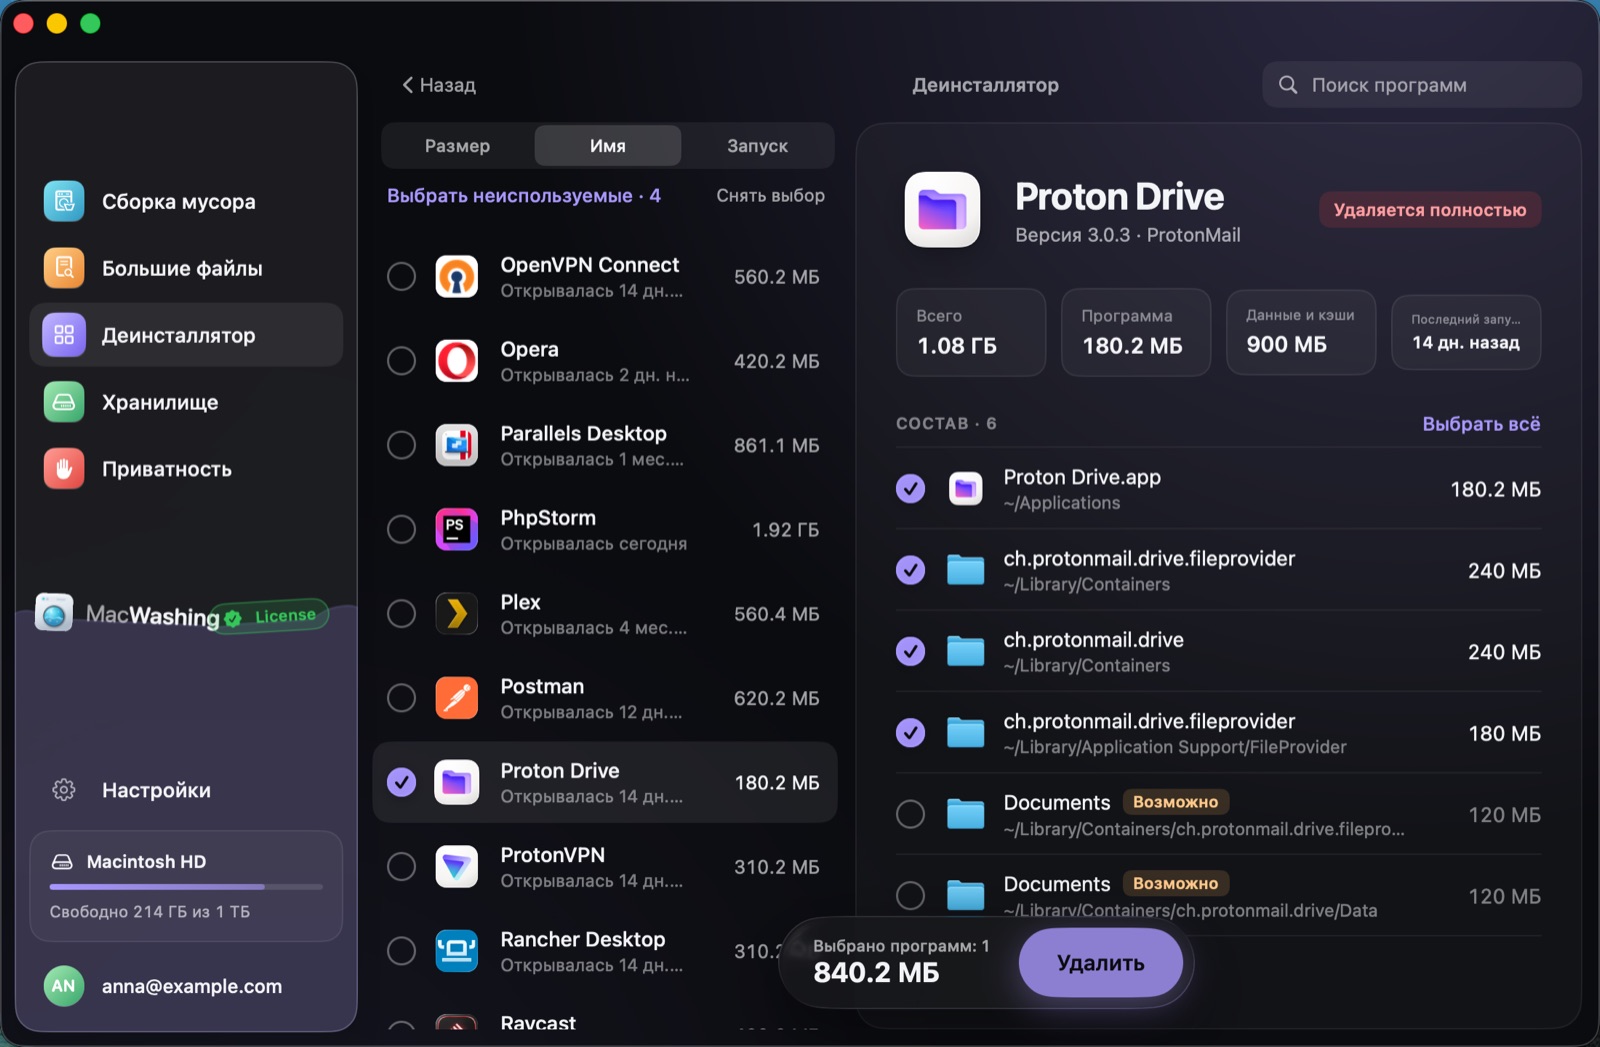Go back with Назад
This screenshot has width=1600, height=1047.
coord(439,85)
